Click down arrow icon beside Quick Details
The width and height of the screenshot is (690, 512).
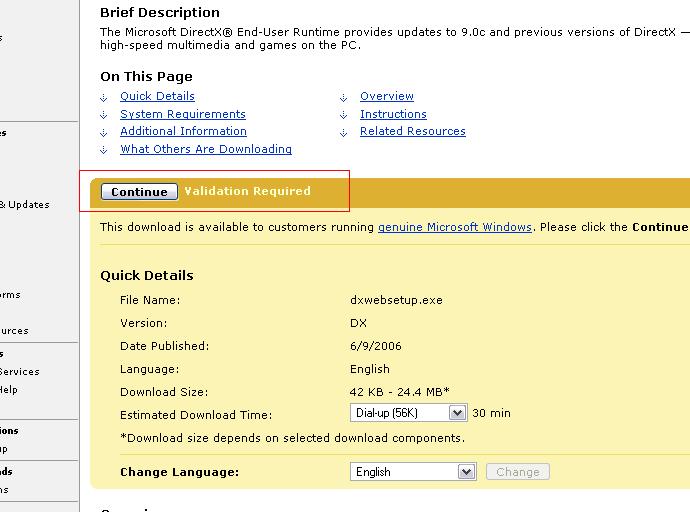[104, 97]
